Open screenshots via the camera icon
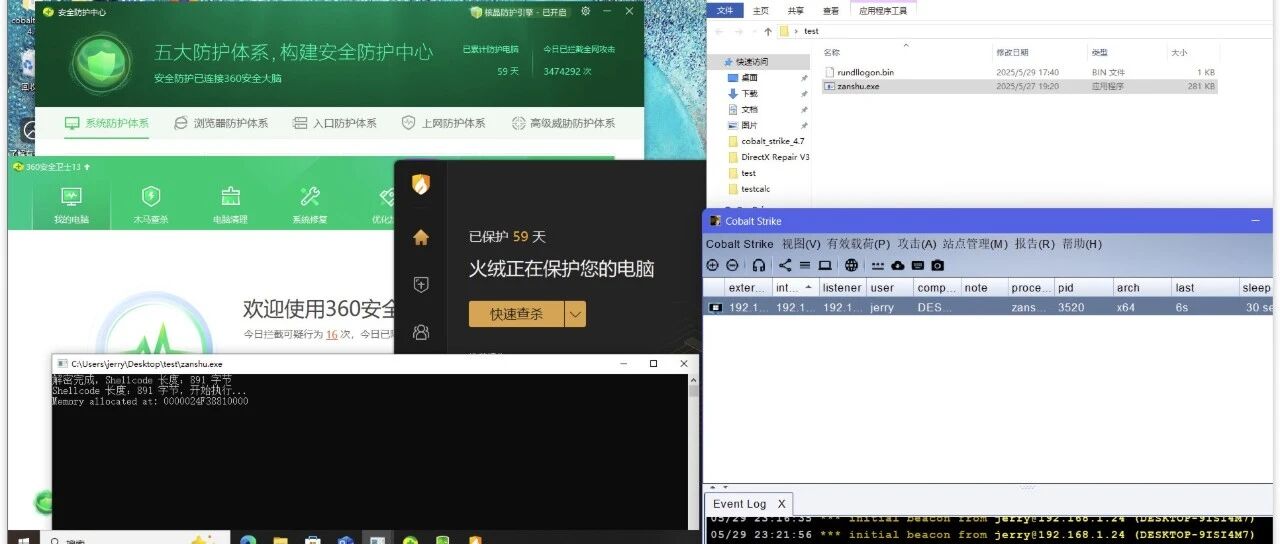 tap(937, 265)
